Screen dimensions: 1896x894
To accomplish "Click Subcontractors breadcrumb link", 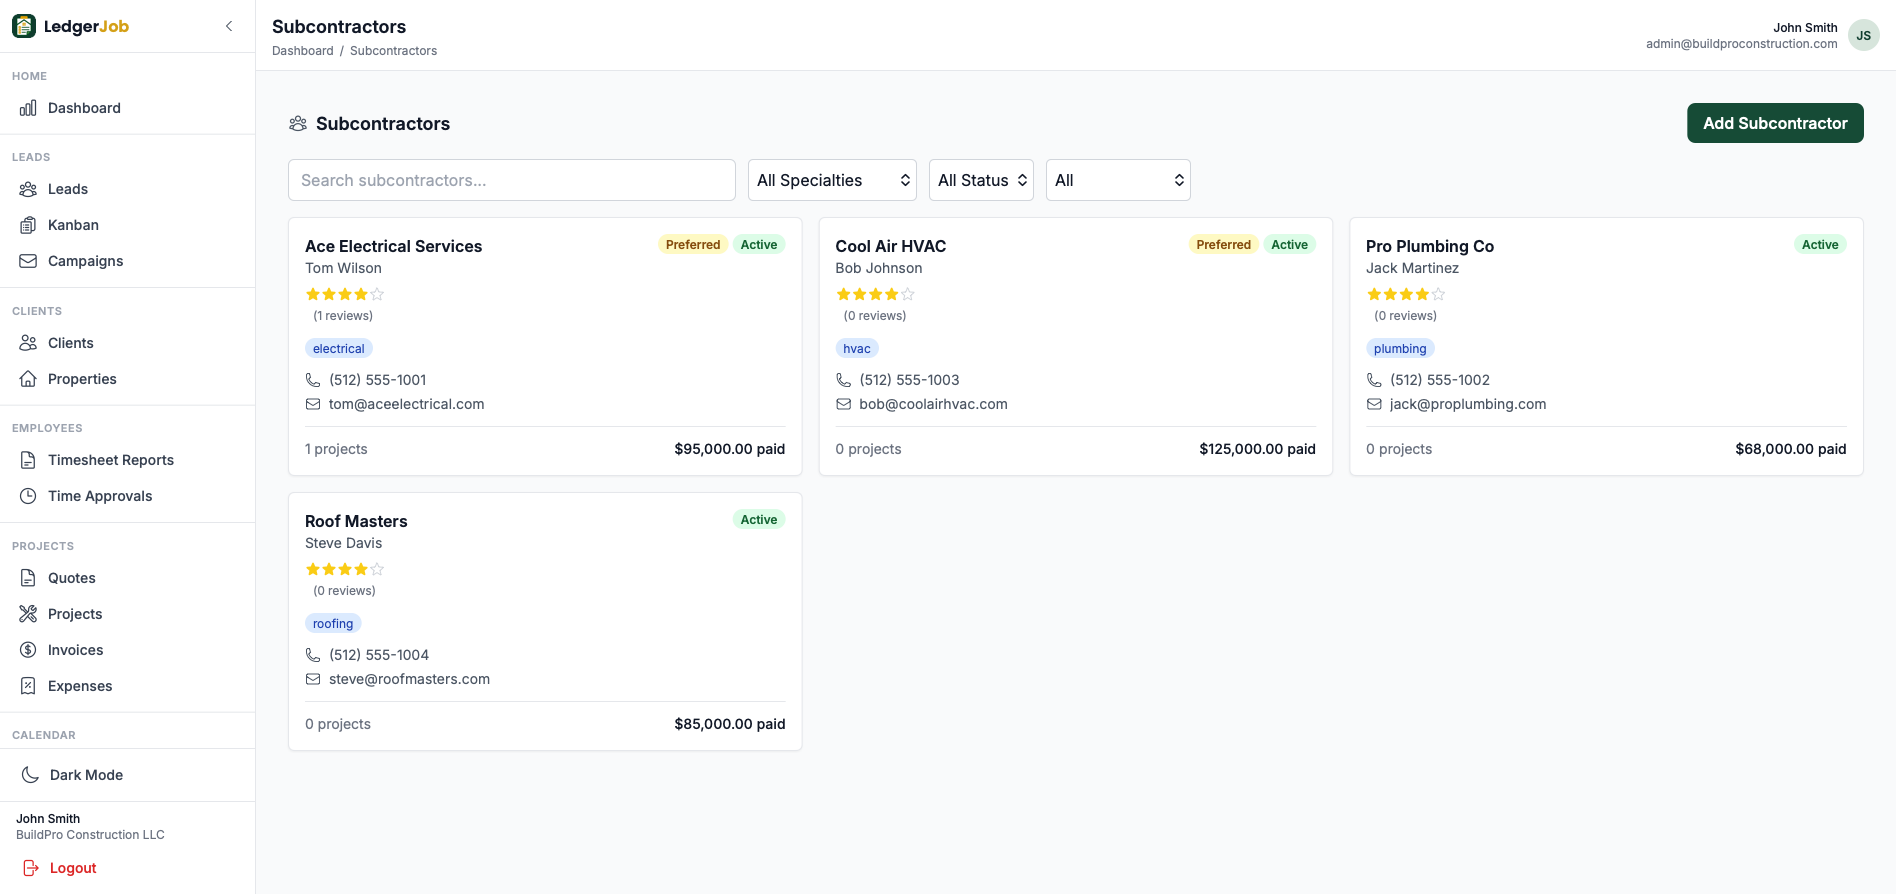I will [393, 51].
